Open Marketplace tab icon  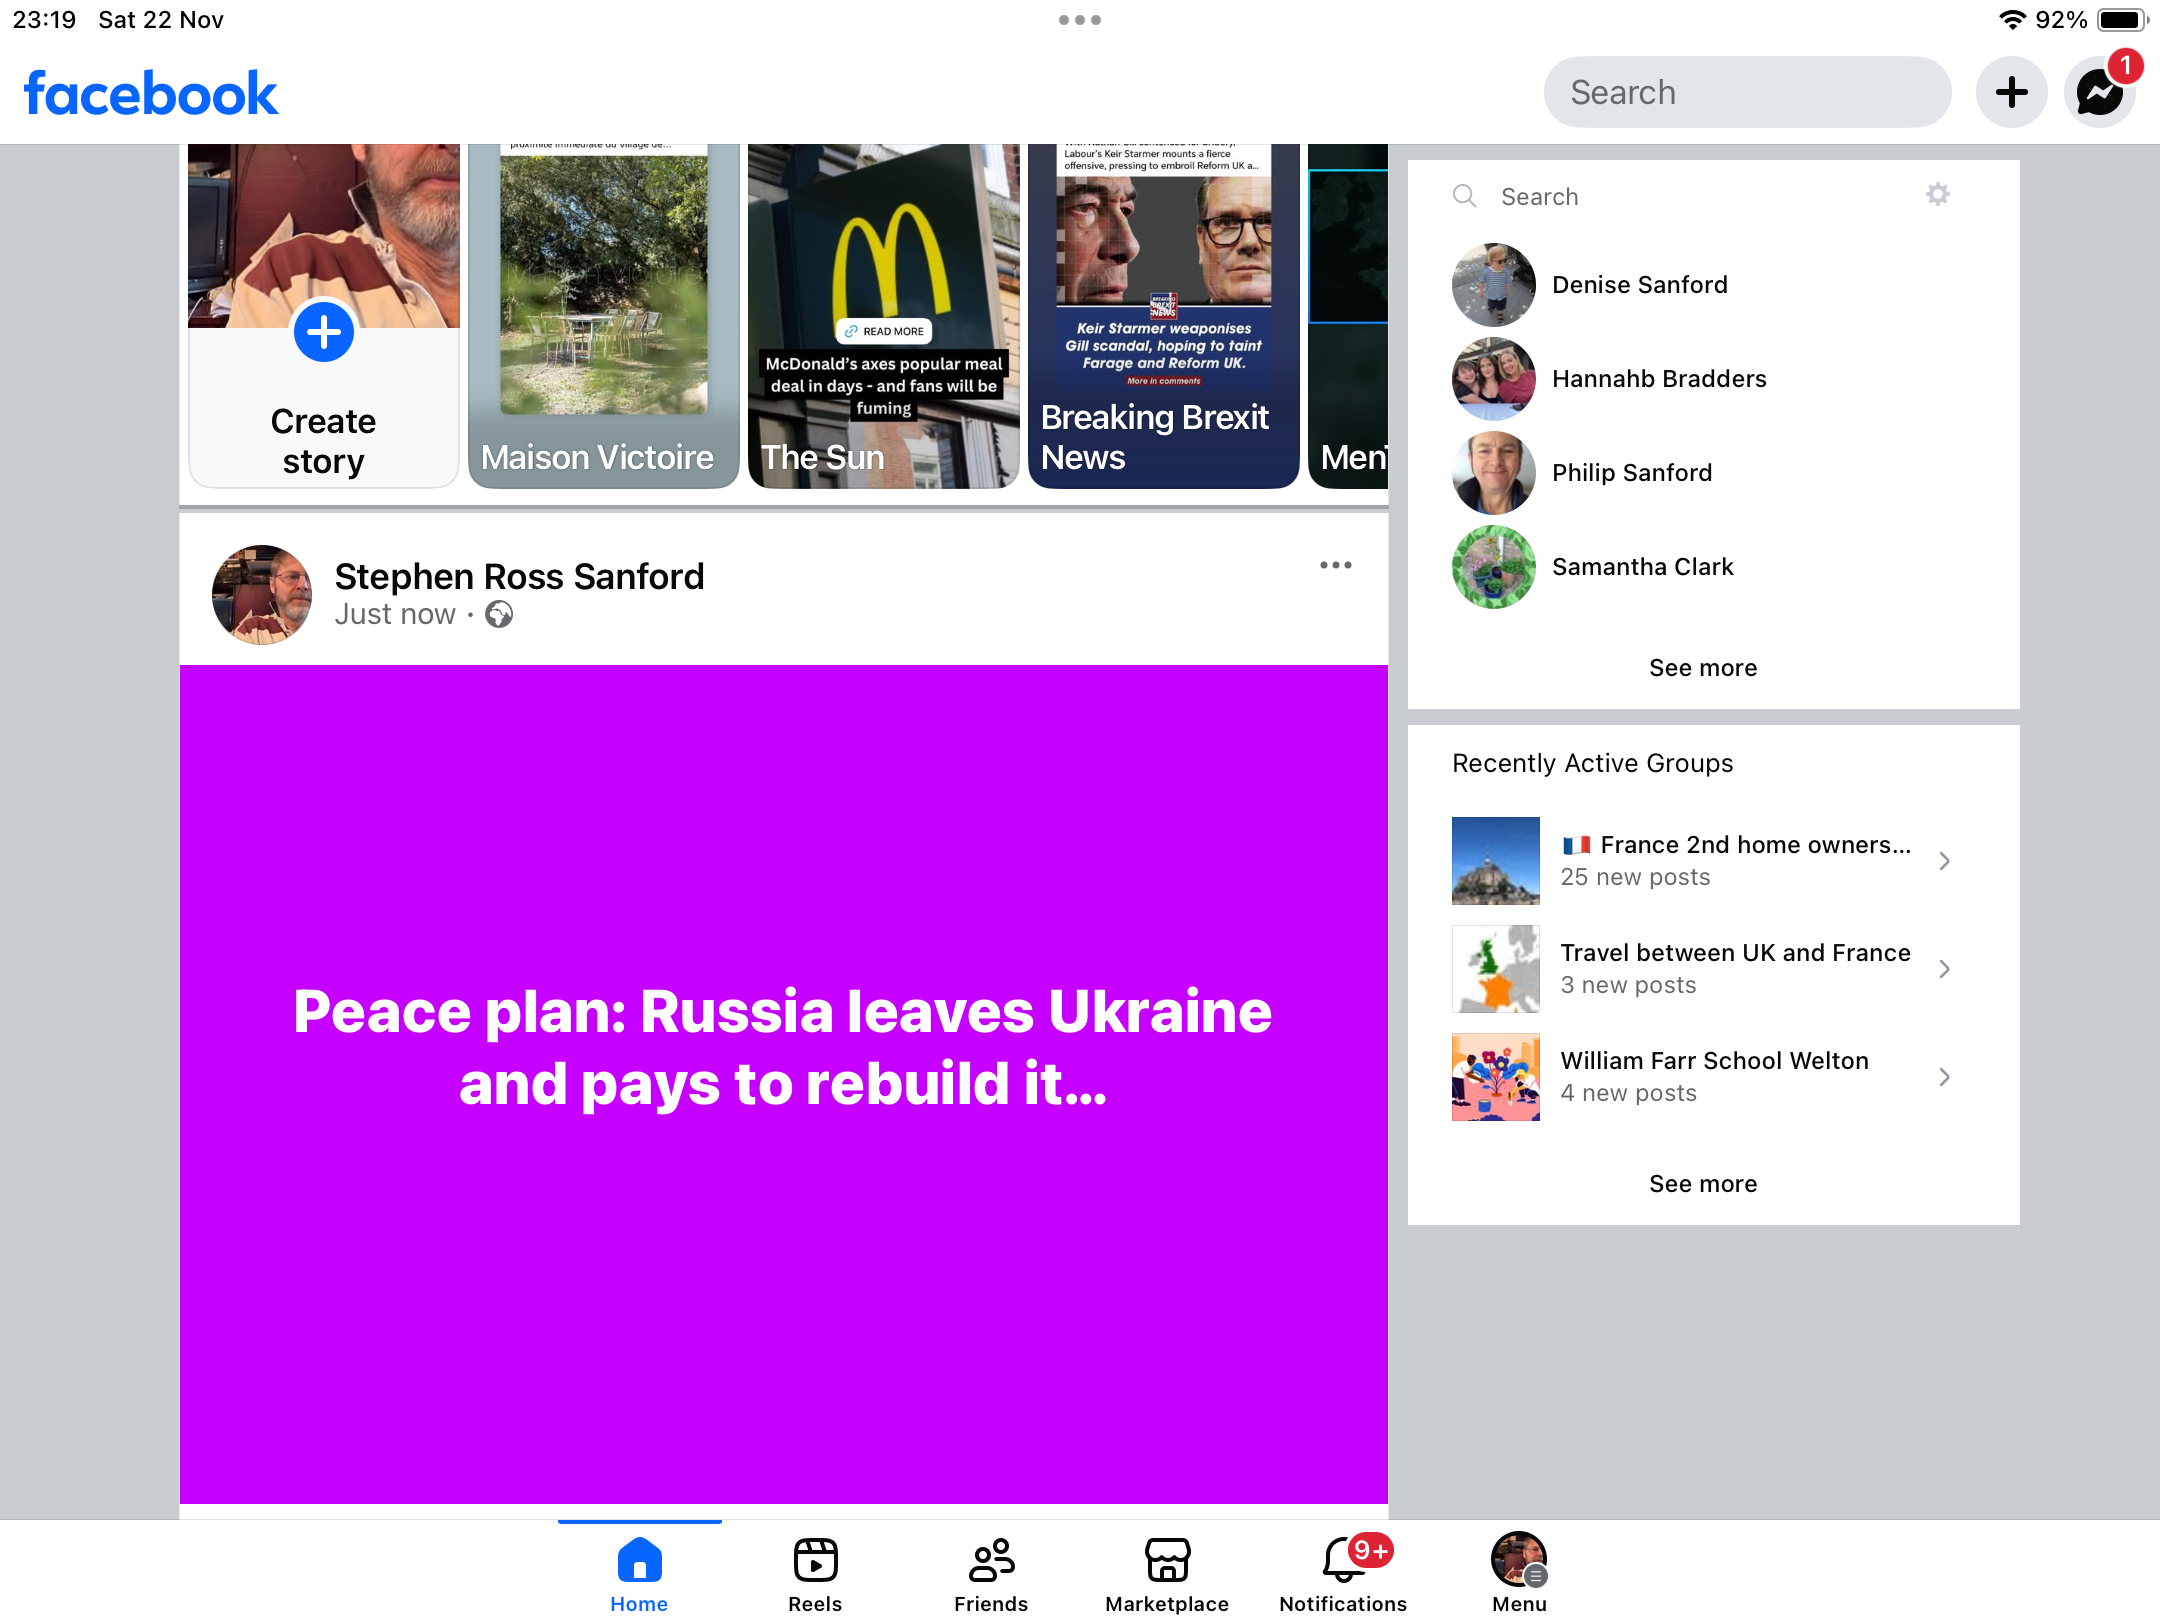(1167, 1561)
